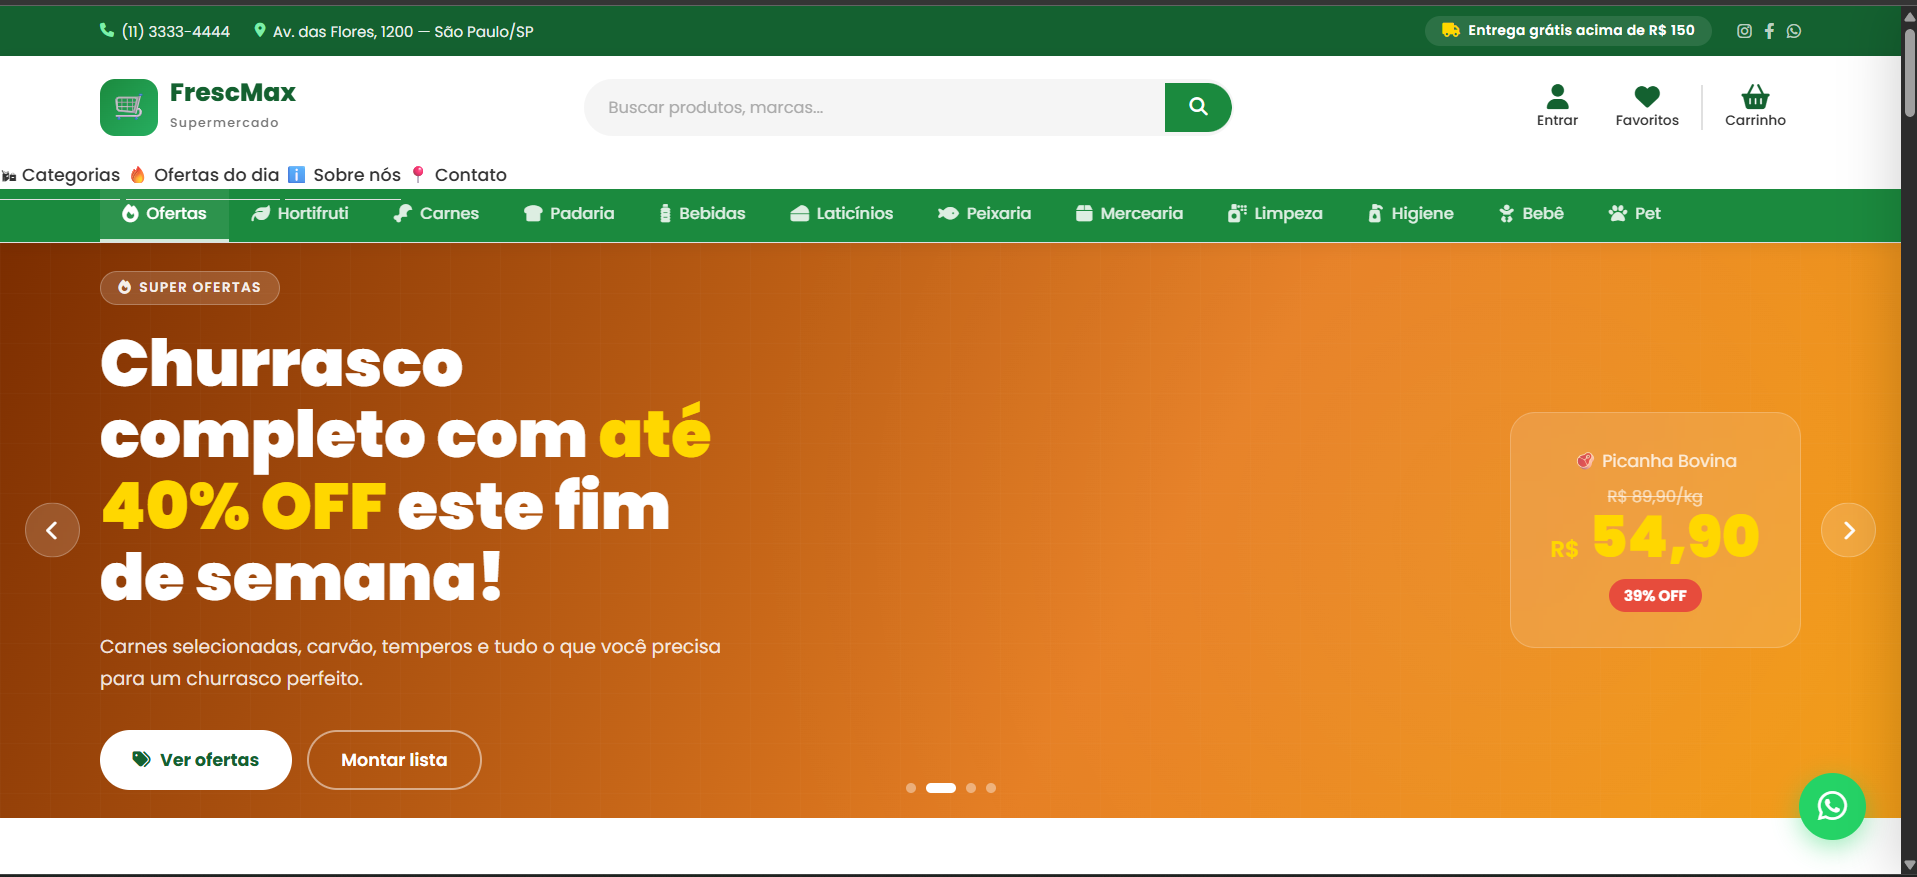Open the Carrinho basket icon
This screenshot has width=1917, height=877.
point(1755,106)
